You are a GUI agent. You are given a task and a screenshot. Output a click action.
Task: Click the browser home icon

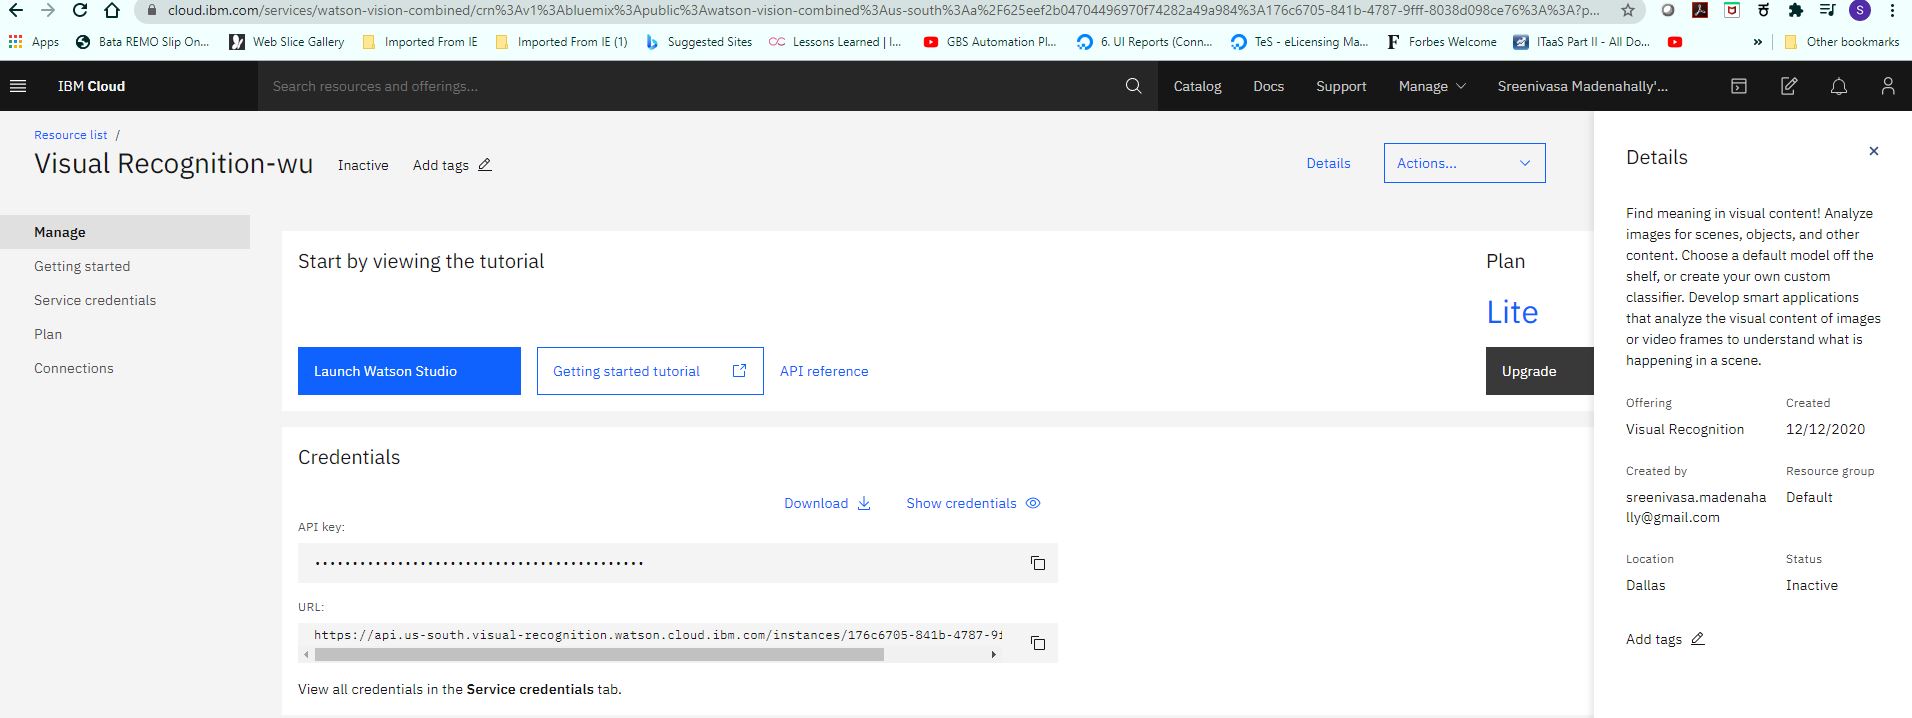(x=112, y=10)
